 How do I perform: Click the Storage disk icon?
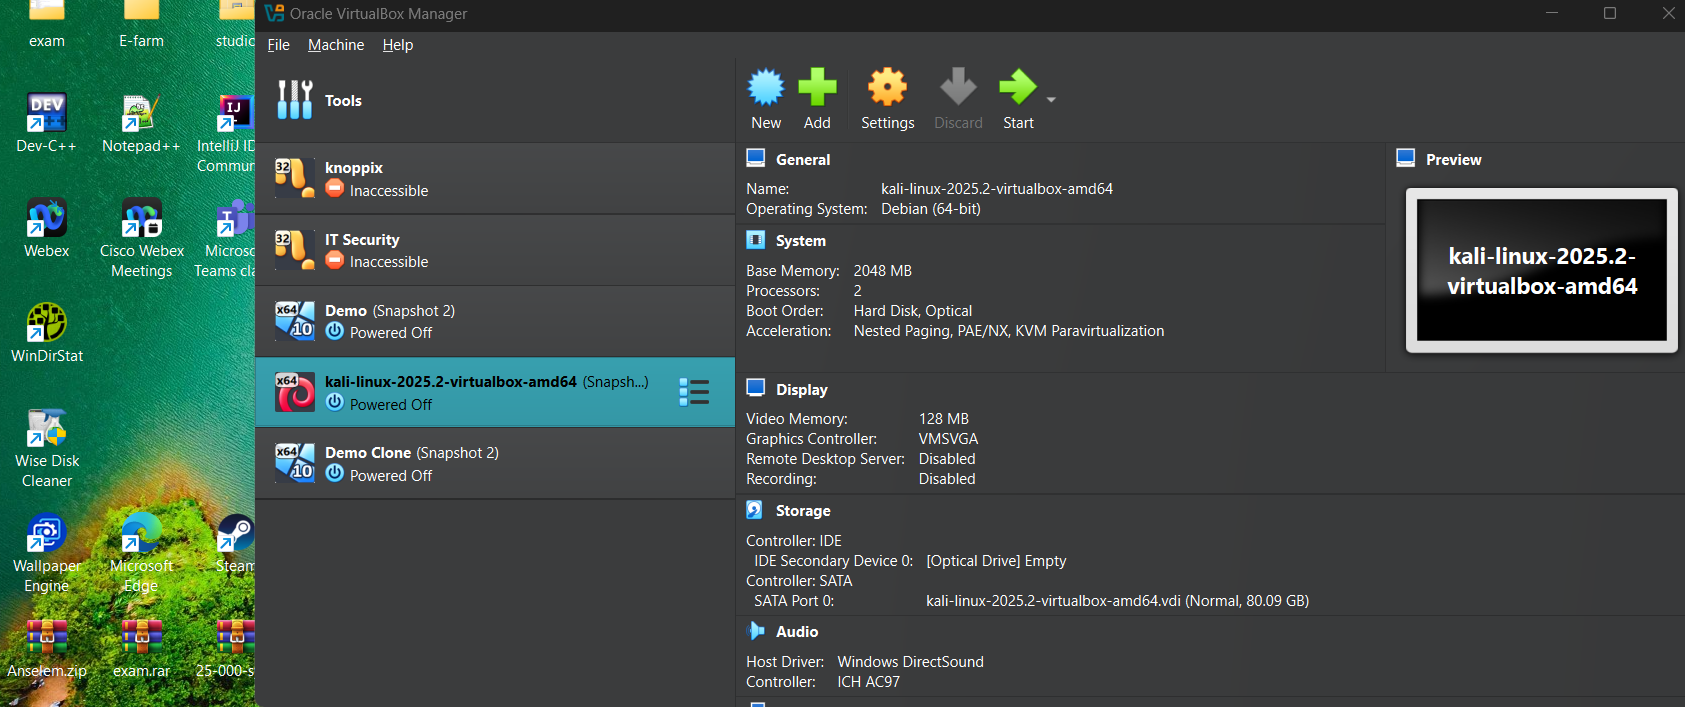click(755, 510)
